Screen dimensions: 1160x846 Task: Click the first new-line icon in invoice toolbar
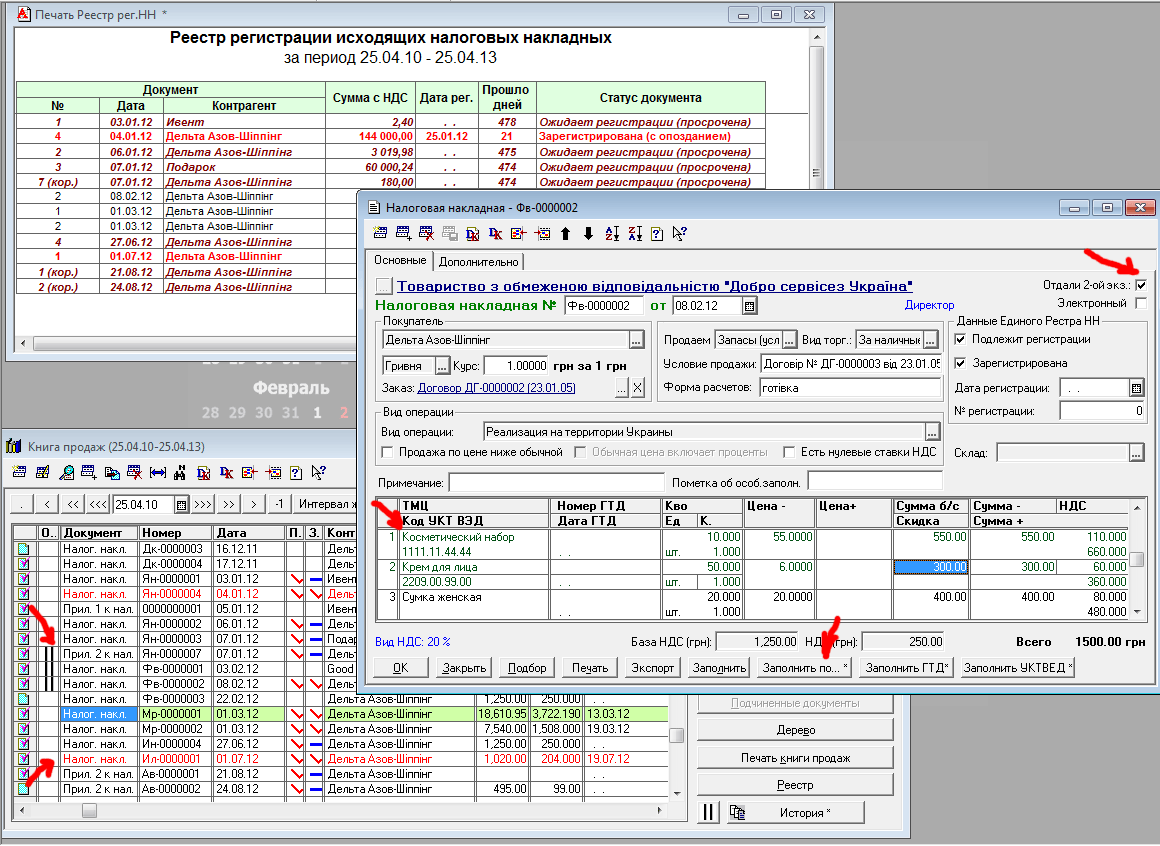tap(380, 234)
